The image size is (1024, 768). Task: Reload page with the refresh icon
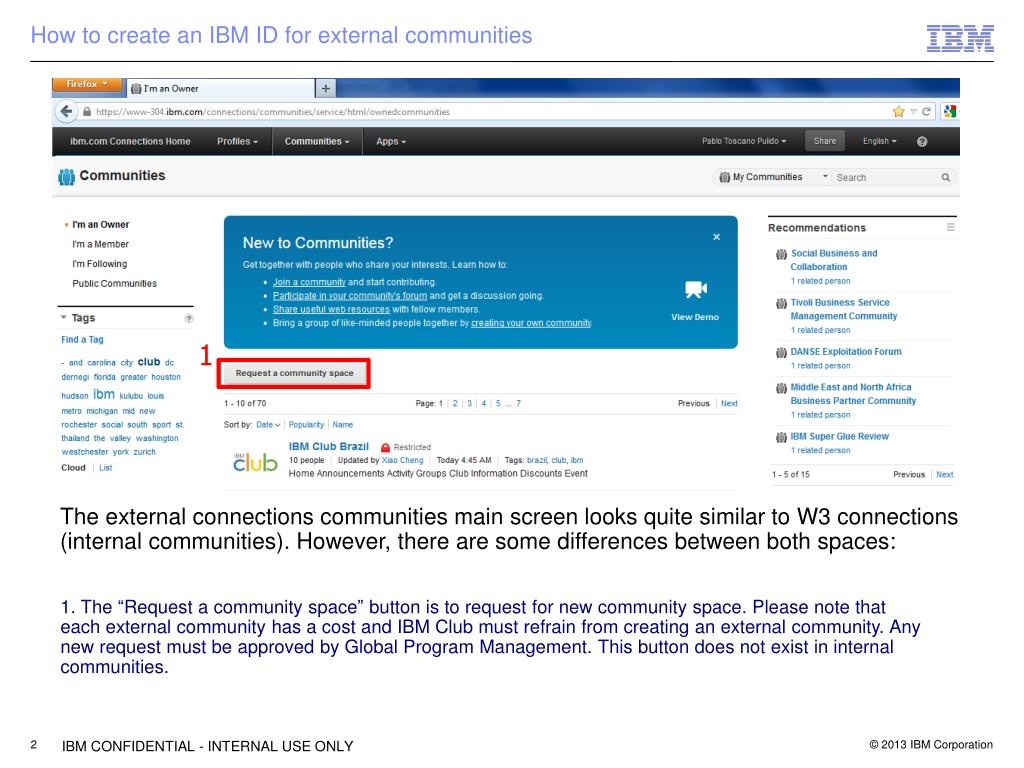[926, 112]
